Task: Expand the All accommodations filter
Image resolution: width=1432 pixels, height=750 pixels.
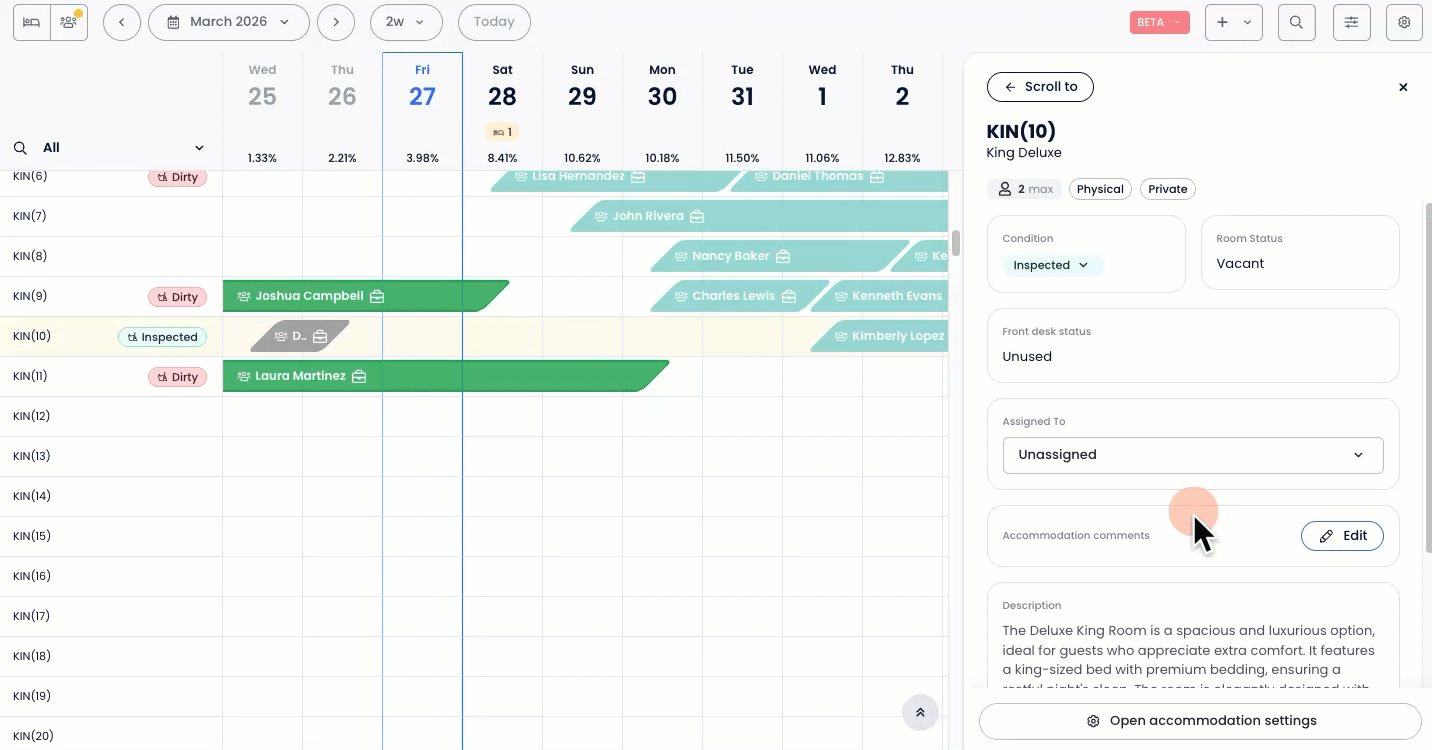Action: pyautogui.click(x=110, y=148)
